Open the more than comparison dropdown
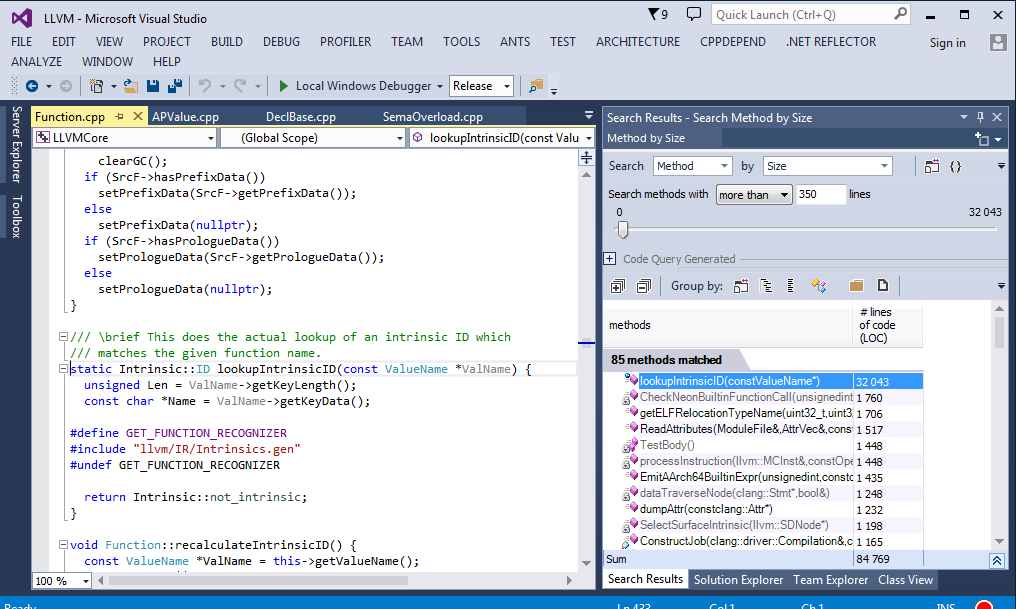The height and width of the screenshot is (609, 1016). click(x=754, y=195)
